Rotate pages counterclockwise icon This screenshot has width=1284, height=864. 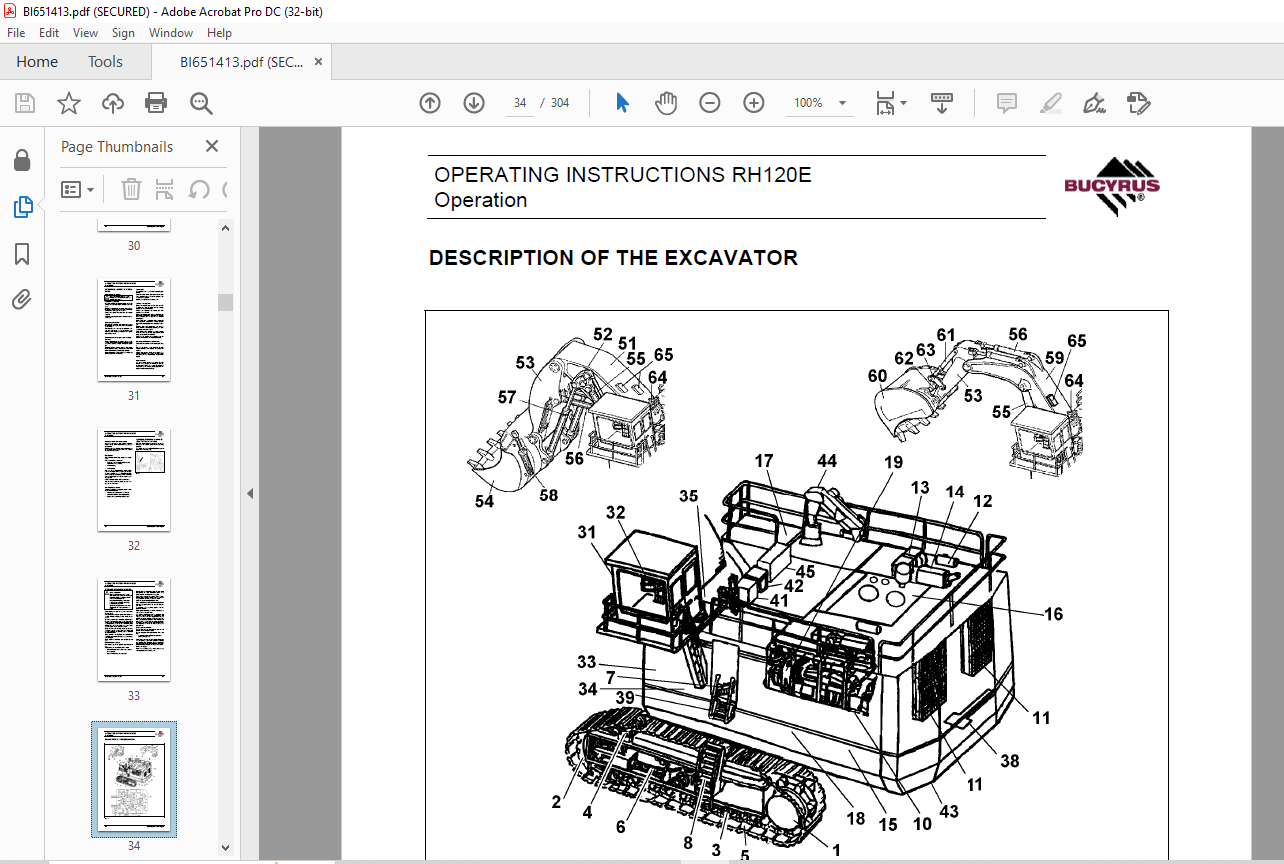tap(199, 189)
